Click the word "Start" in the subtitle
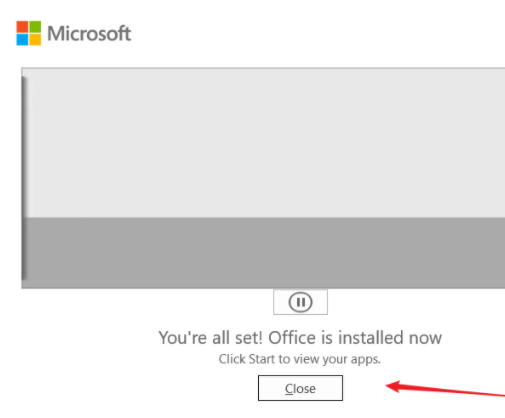The width and height of the screenshot is (505, 418). click(262, 359)
